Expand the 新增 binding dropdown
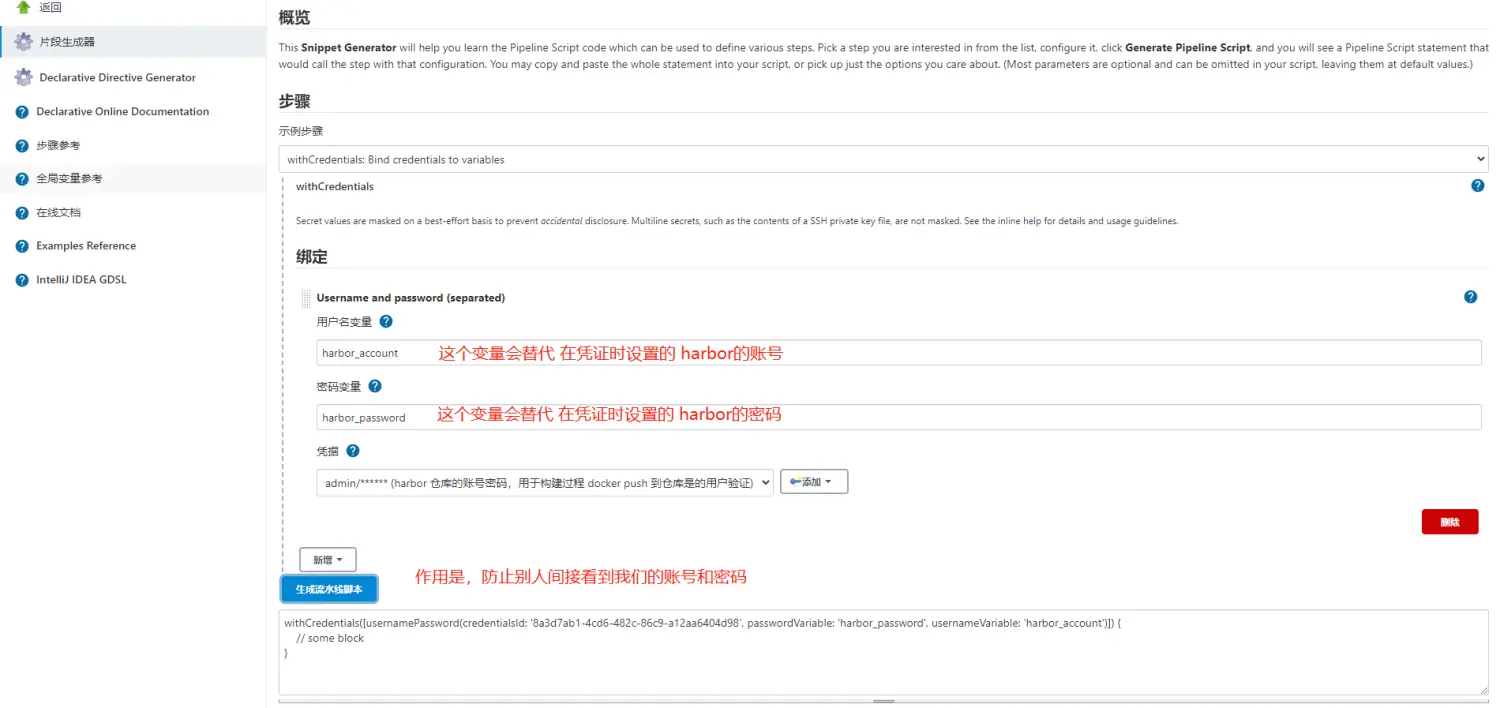1500x708 pixels. [327, 560]
